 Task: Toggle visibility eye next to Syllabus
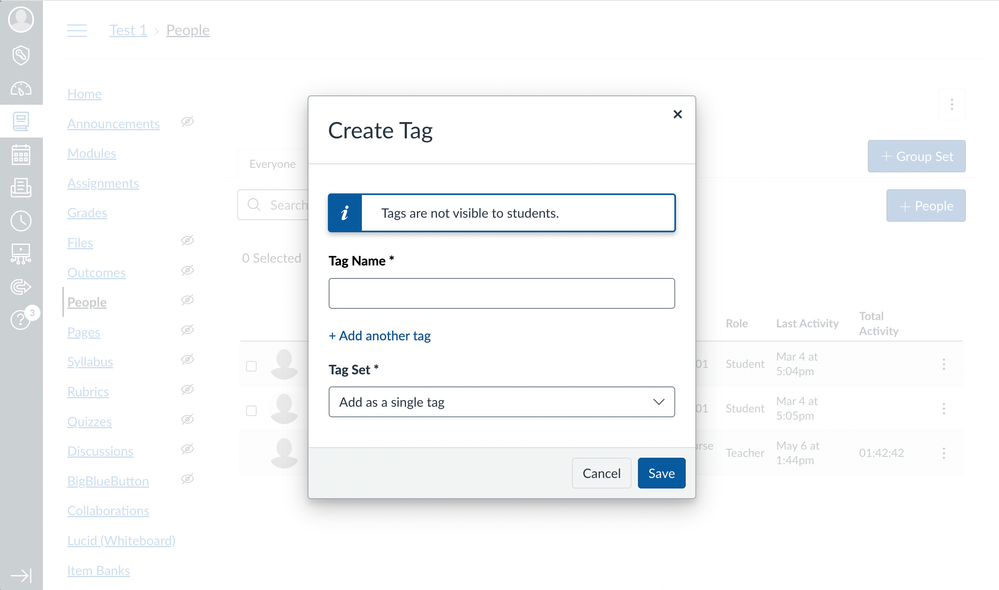(x=187, y=360)
